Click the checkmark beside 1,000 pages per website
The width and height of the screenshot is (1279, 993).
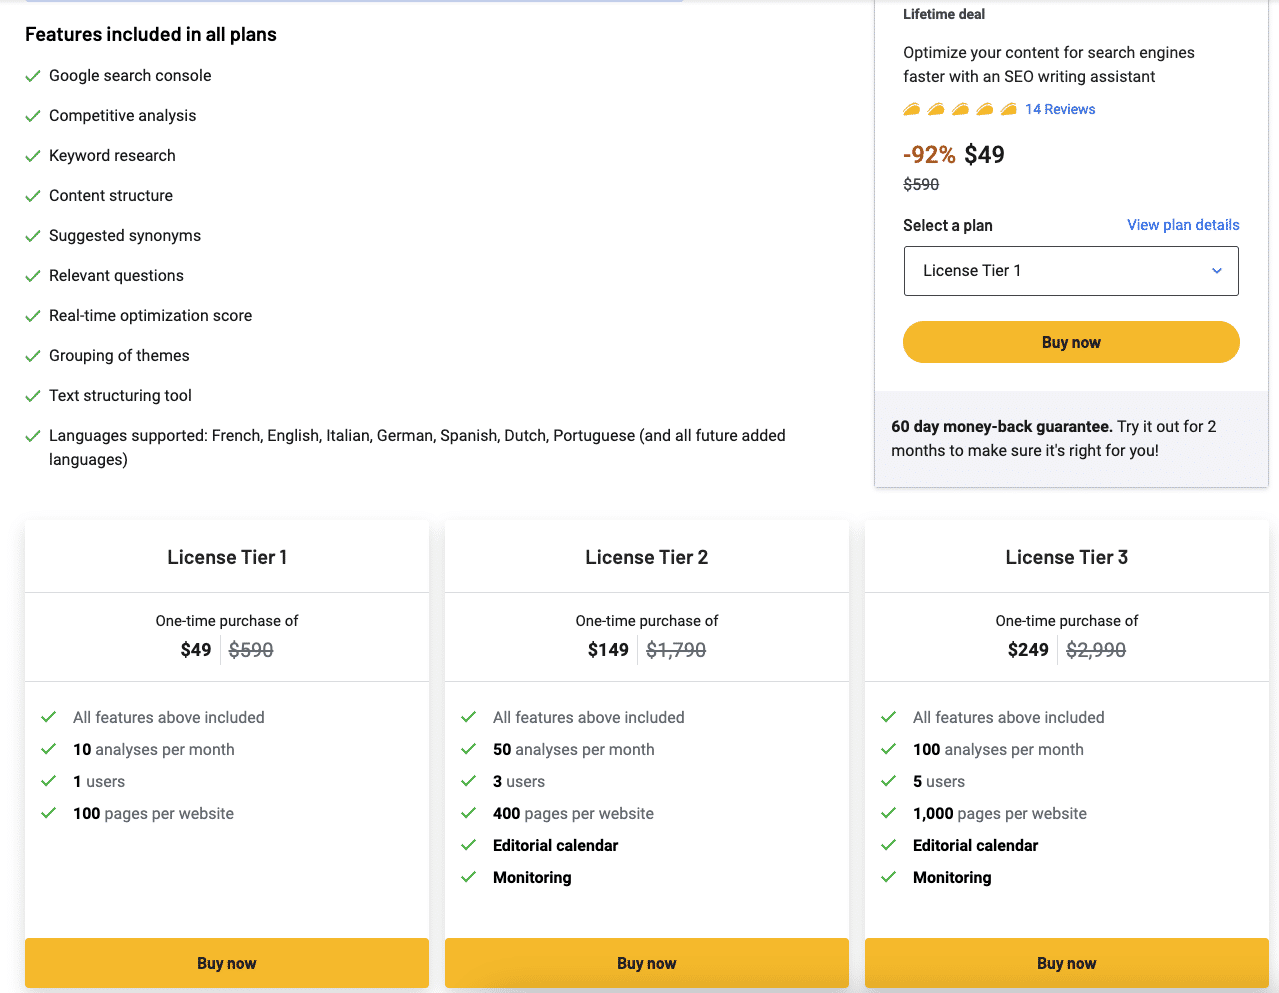tap(888, 813)
